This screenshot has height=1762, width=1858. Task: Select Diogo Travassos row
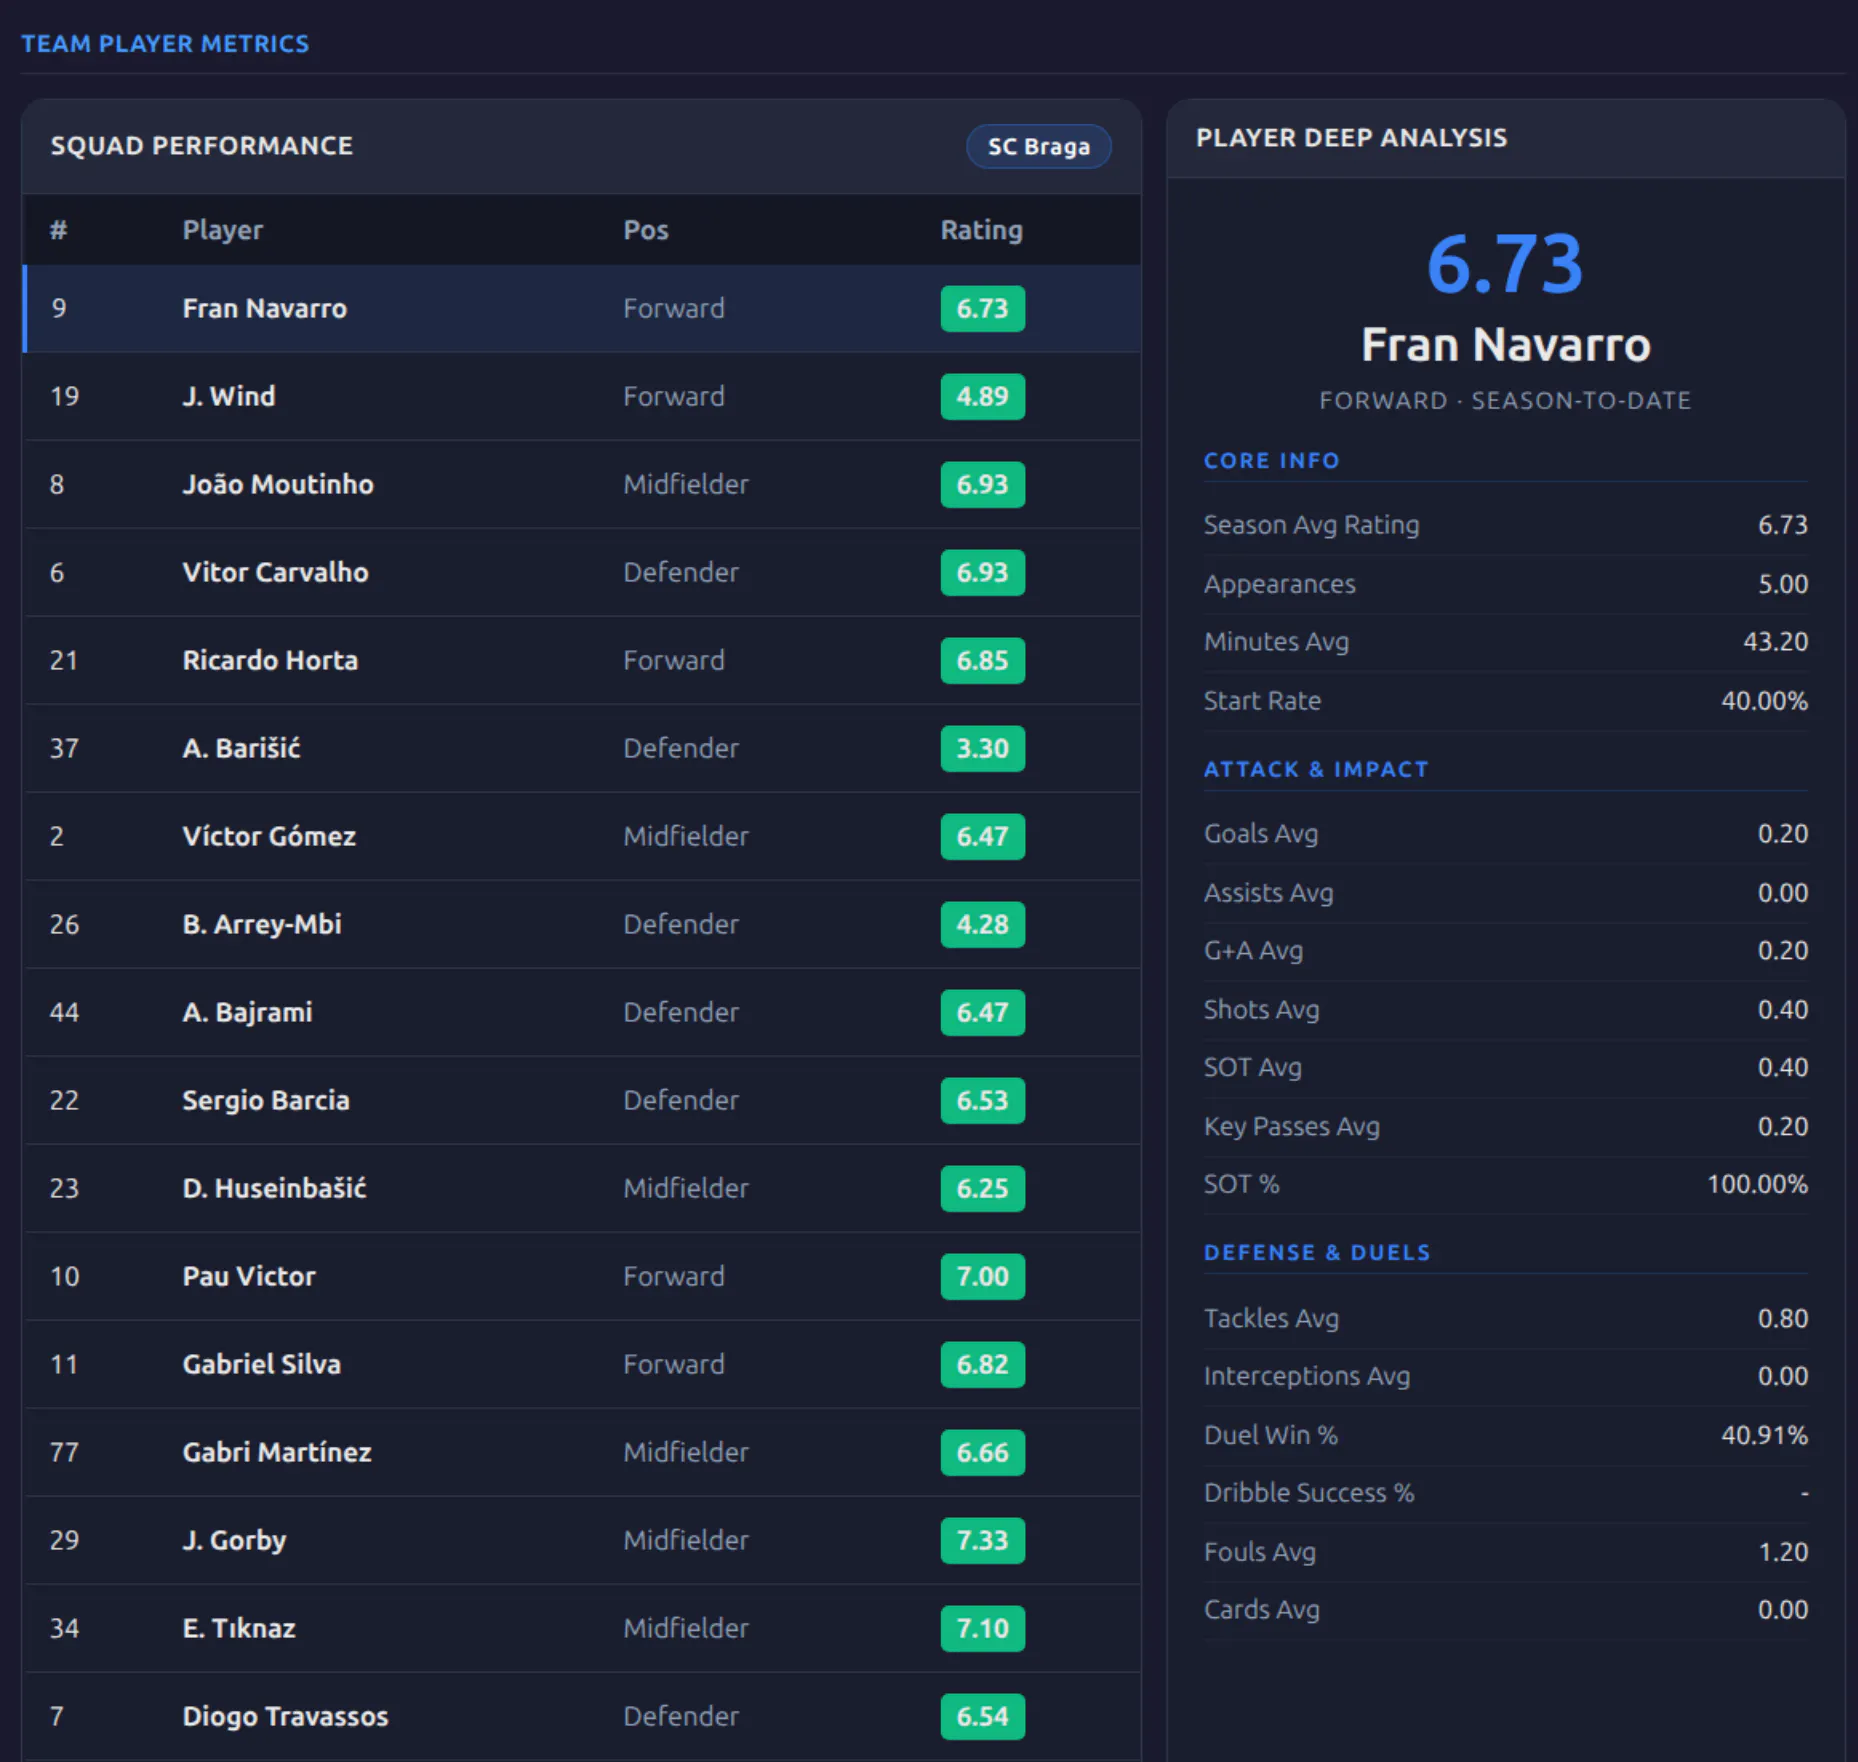[x=582, y=1716]
